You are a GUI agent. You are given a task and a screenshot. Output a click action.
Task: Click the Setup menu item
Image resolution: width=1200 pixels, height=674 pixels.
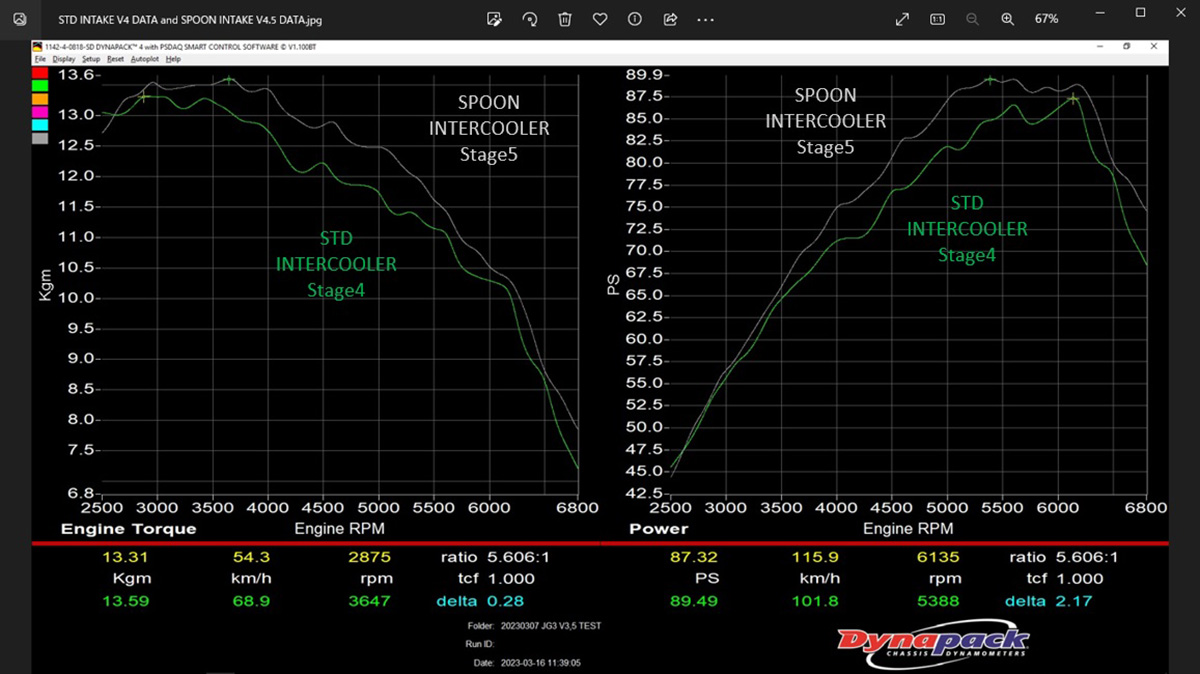click(x=91, y=59)
